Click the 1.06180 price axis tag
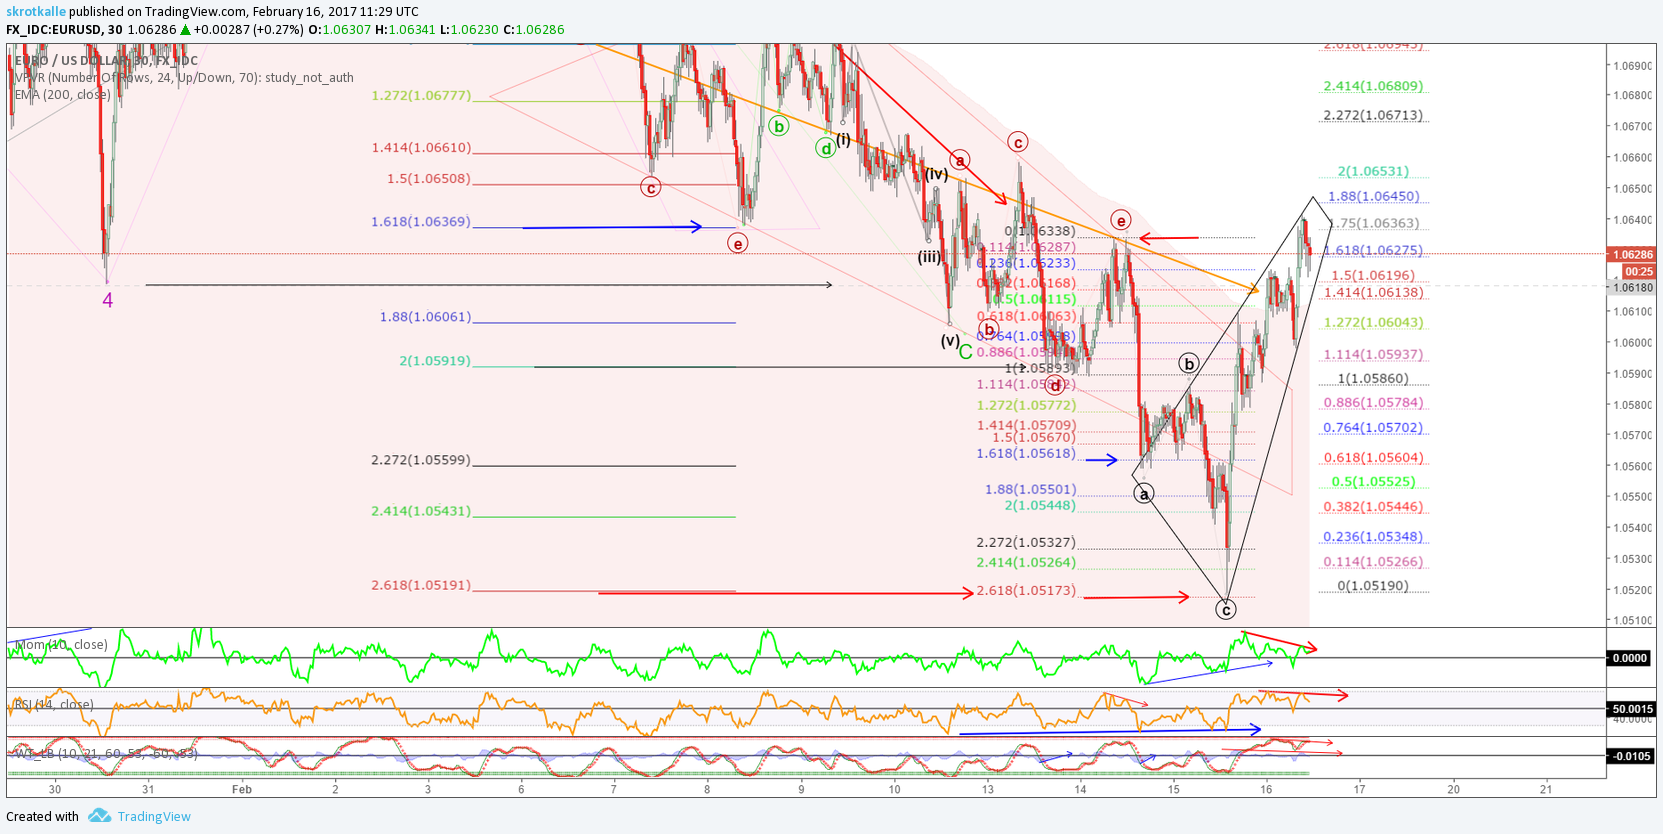Viewport: 1663px width, 834px height. click(1631, 287)
